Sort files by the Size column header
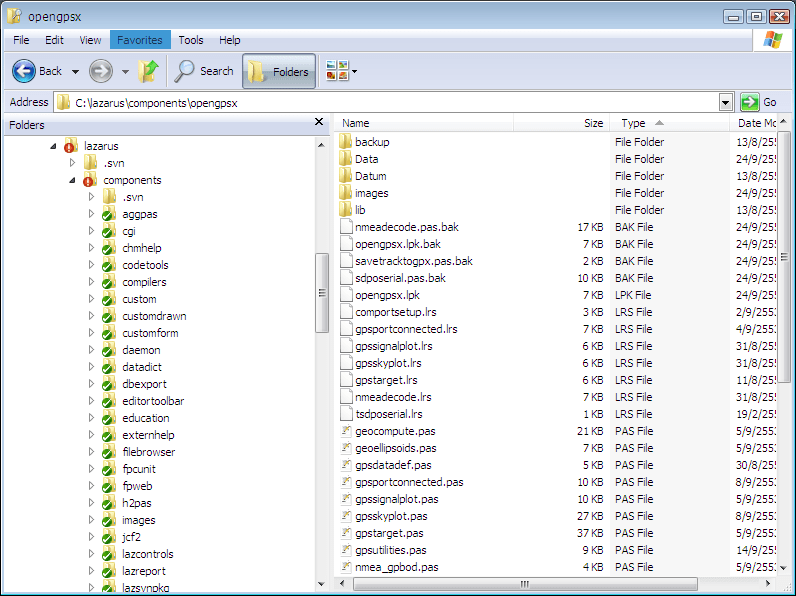 (561, 123)
